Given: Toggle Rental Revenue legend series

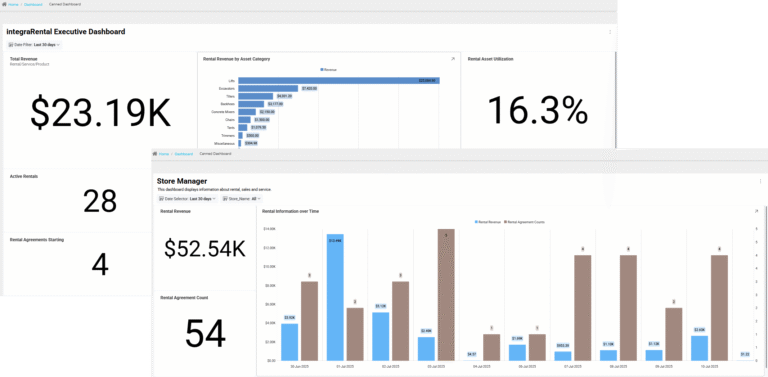Looking at the screenshot, I should coord(487,222).
